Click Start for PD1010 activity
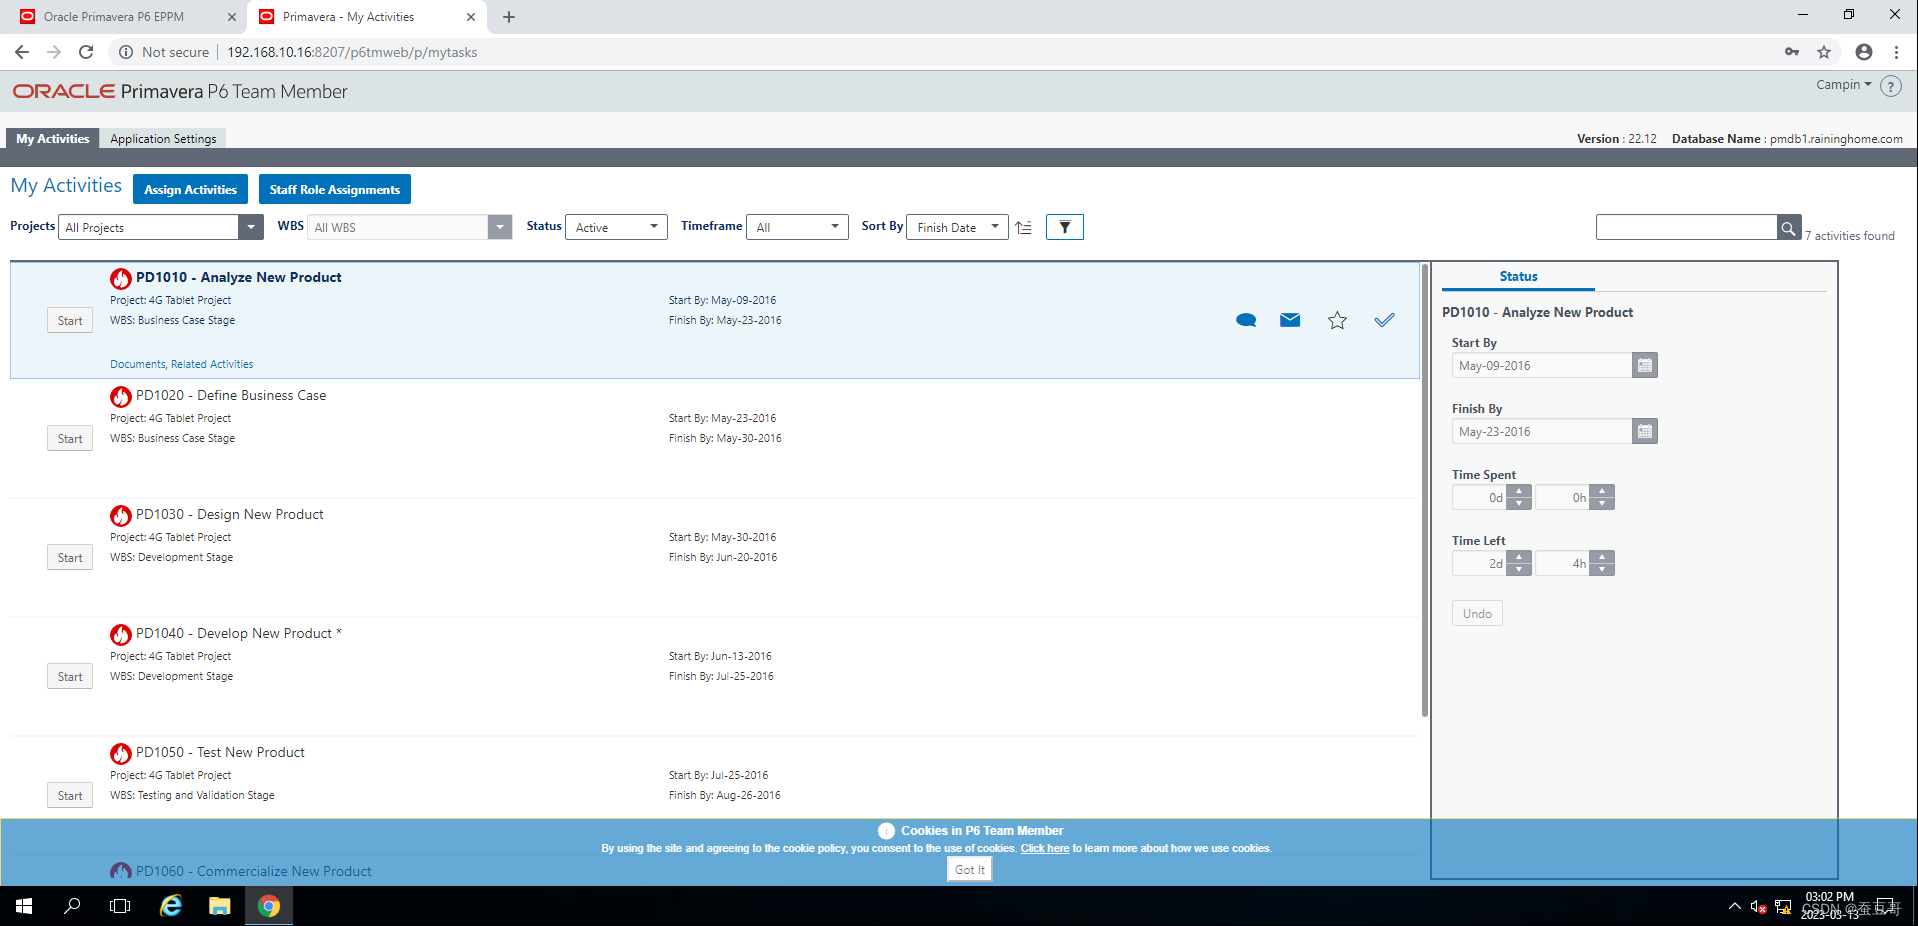 70,320
